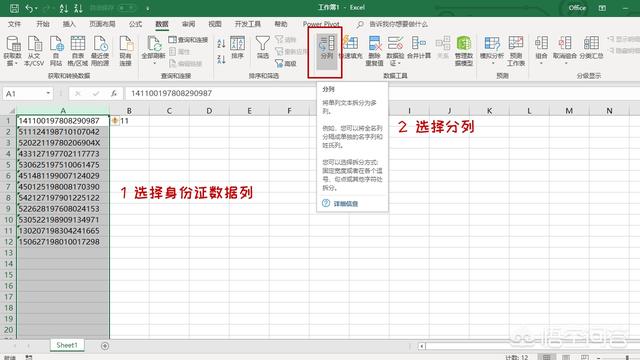Select the 数据 (Data) ribbon tab
This screenshot has height=360, width=640.
coord(162,24)
